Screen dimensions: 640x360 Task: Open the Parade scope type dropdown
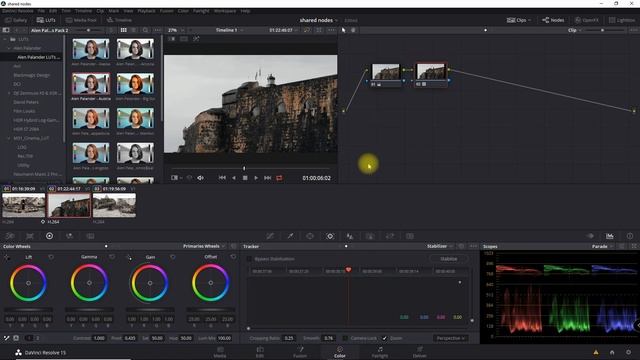click(x=603, y=247)
